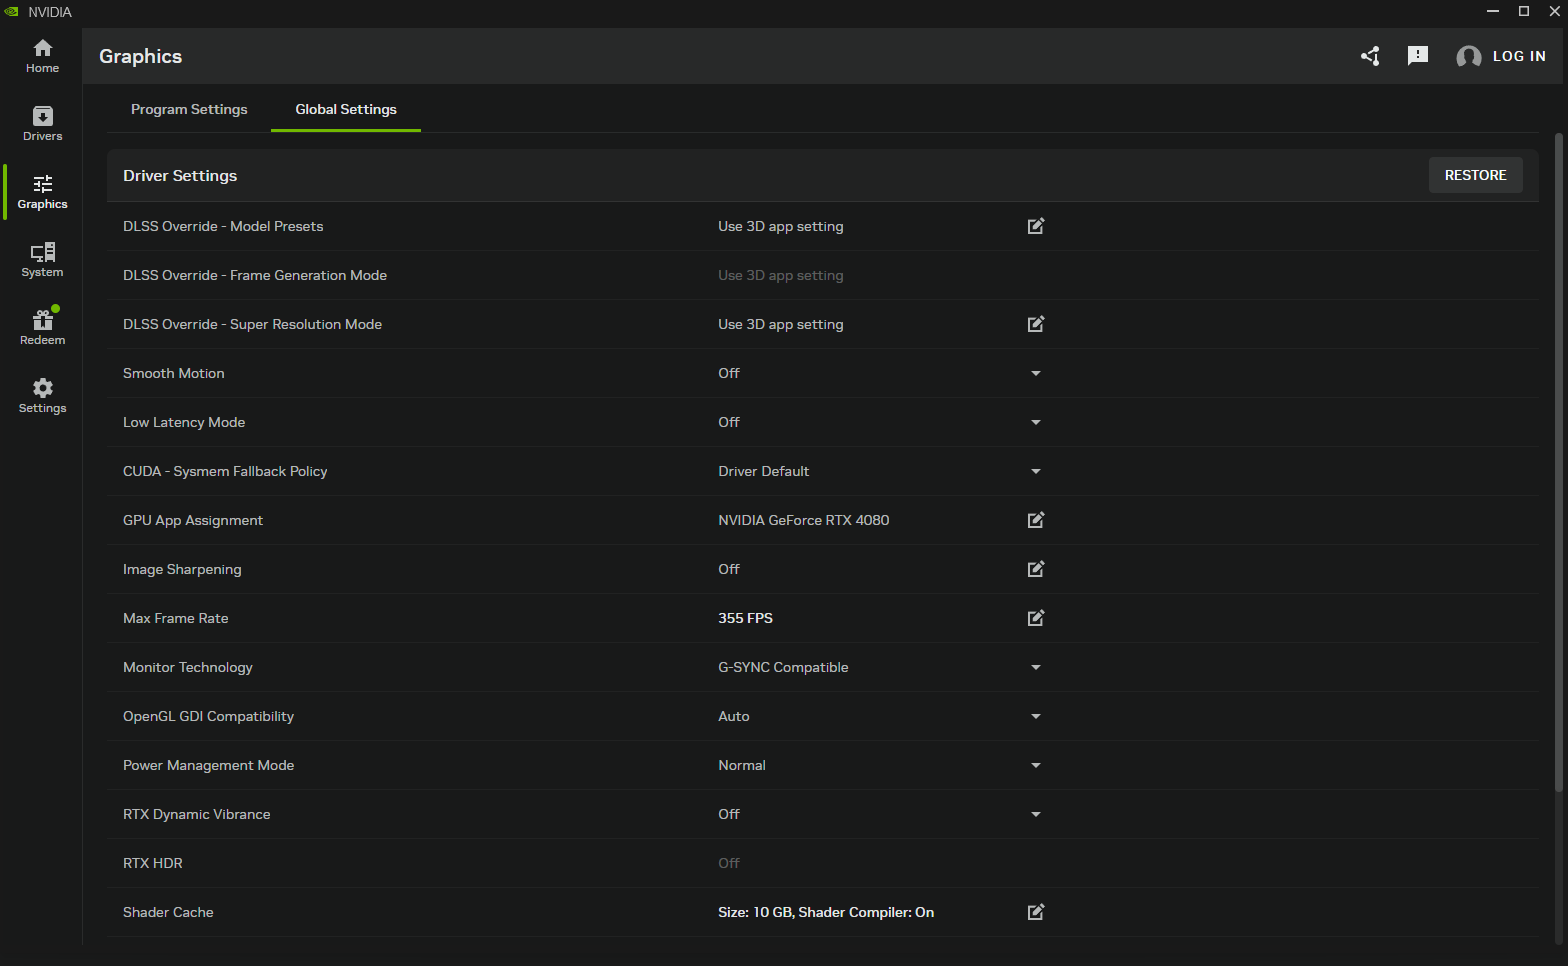Click the Normal power mode value
Viewport: 1568px width, 966px height.
click(x=742, y=765)
